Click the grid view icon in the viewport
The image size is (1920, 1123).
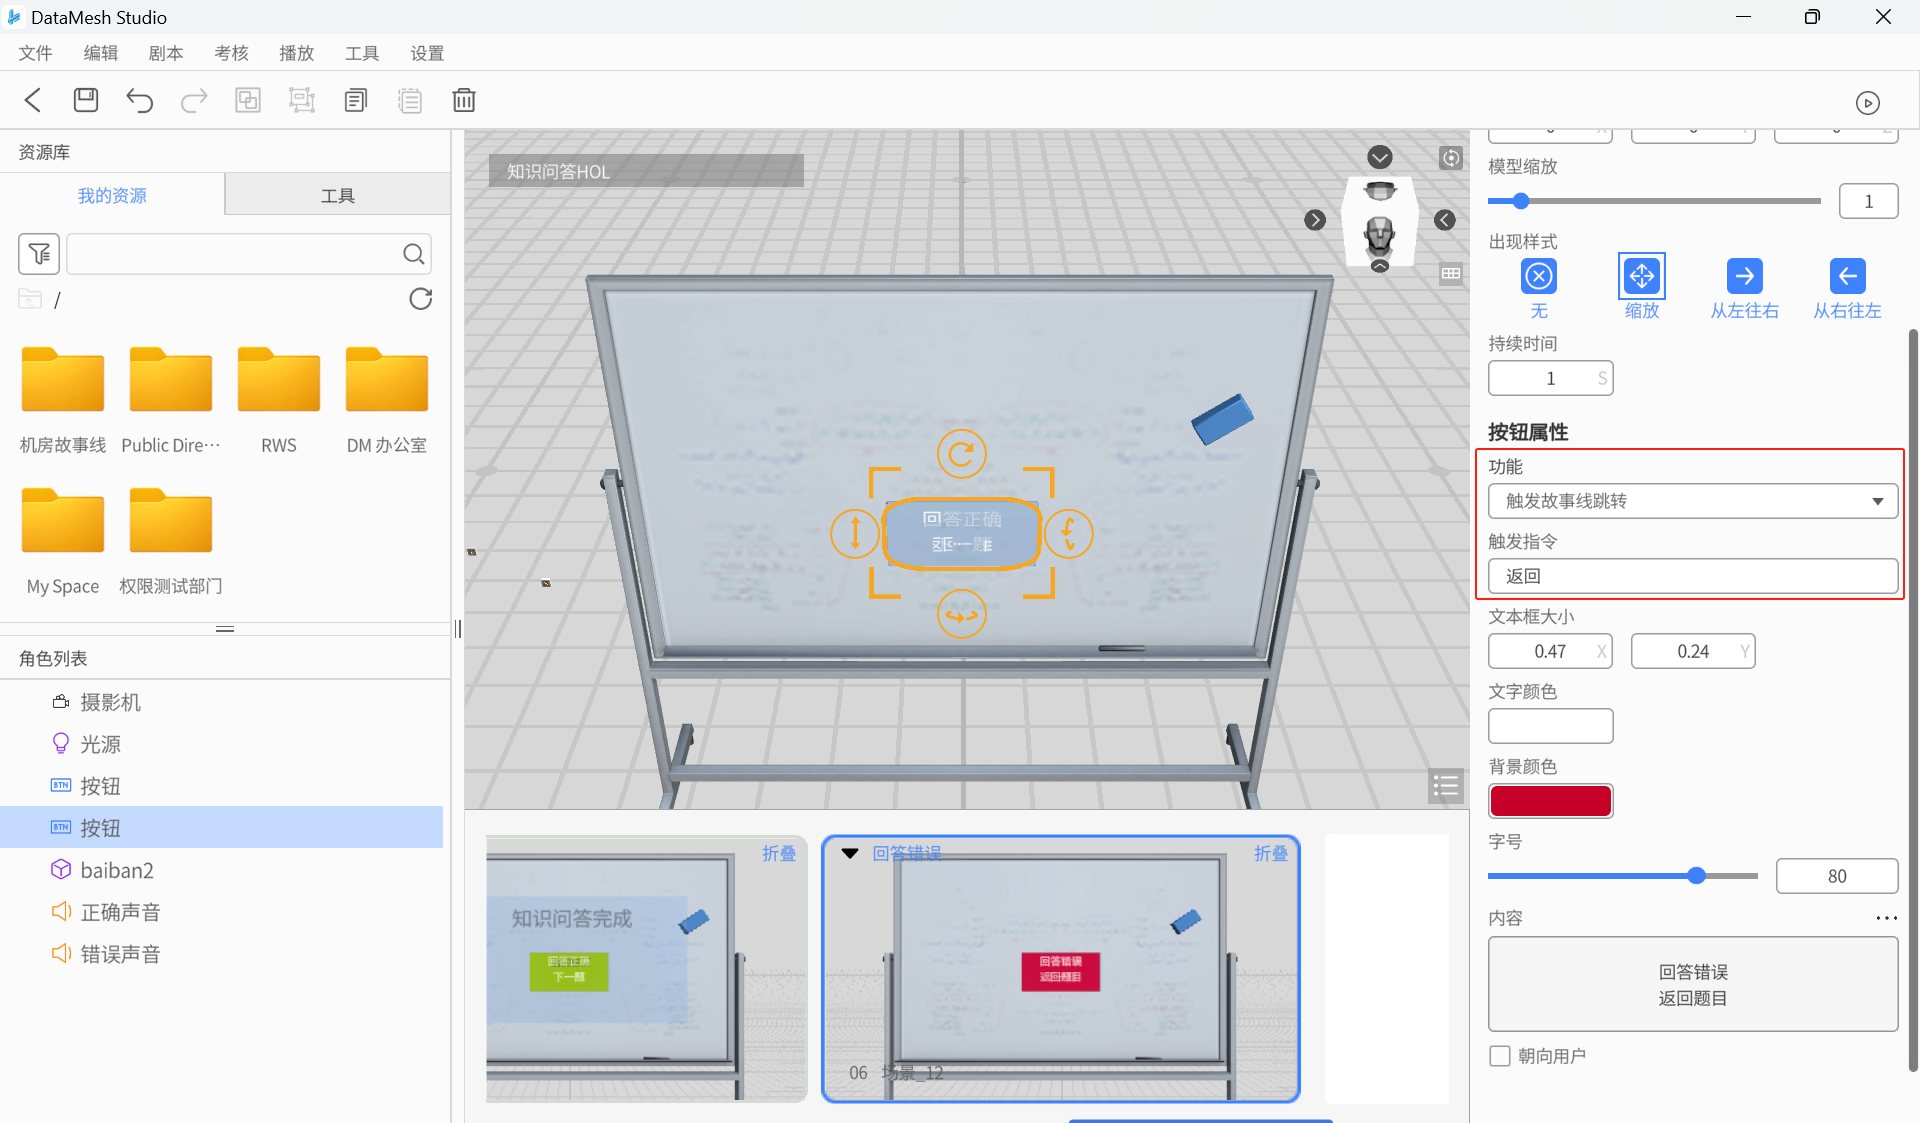(x=1451, y=274)
